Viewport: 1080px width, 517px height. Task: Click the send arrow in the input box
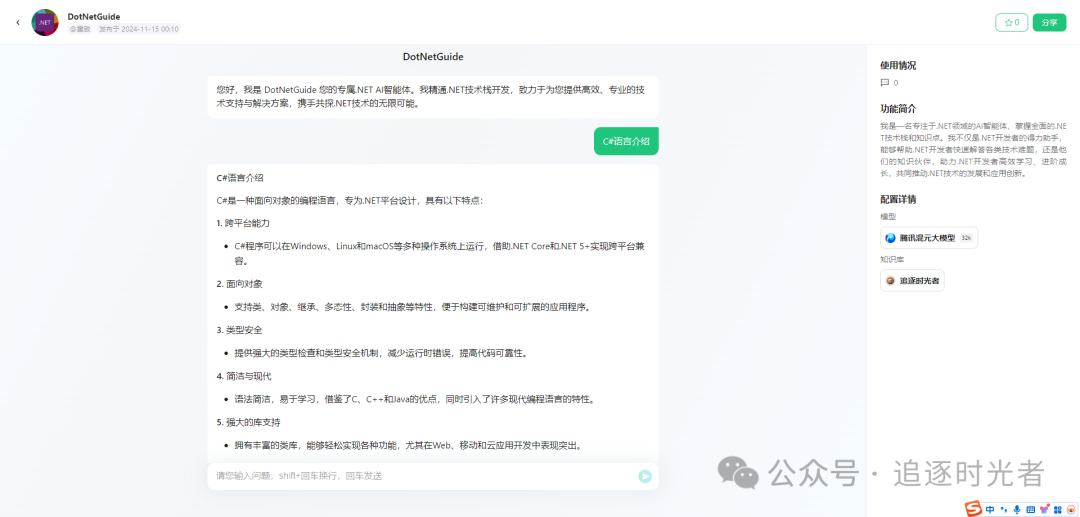point(645,476)
